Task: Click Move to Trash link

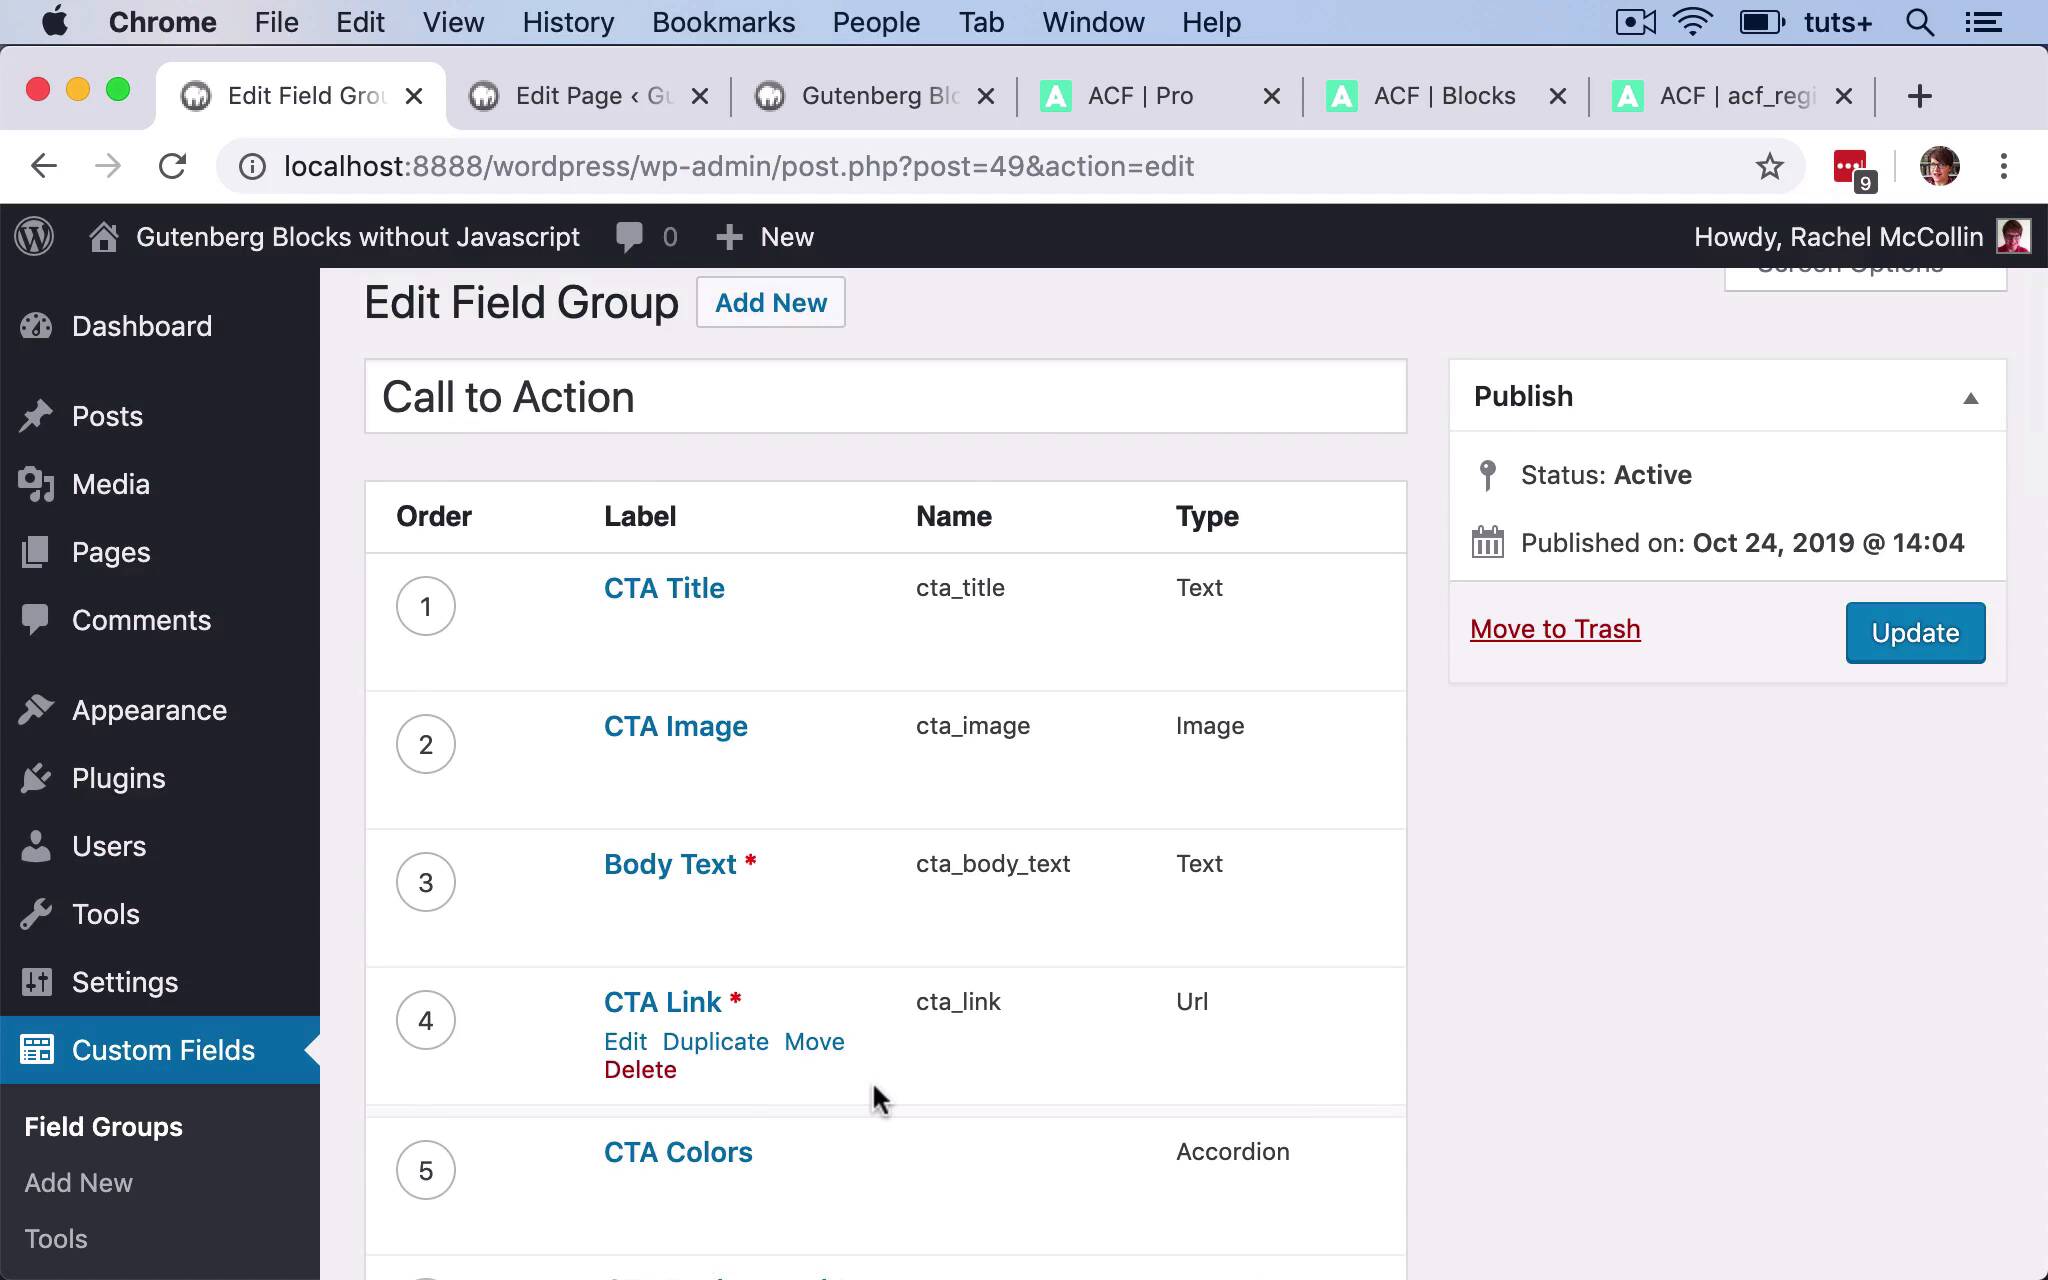Action: pyautogui.click(x=1555, y=629)
